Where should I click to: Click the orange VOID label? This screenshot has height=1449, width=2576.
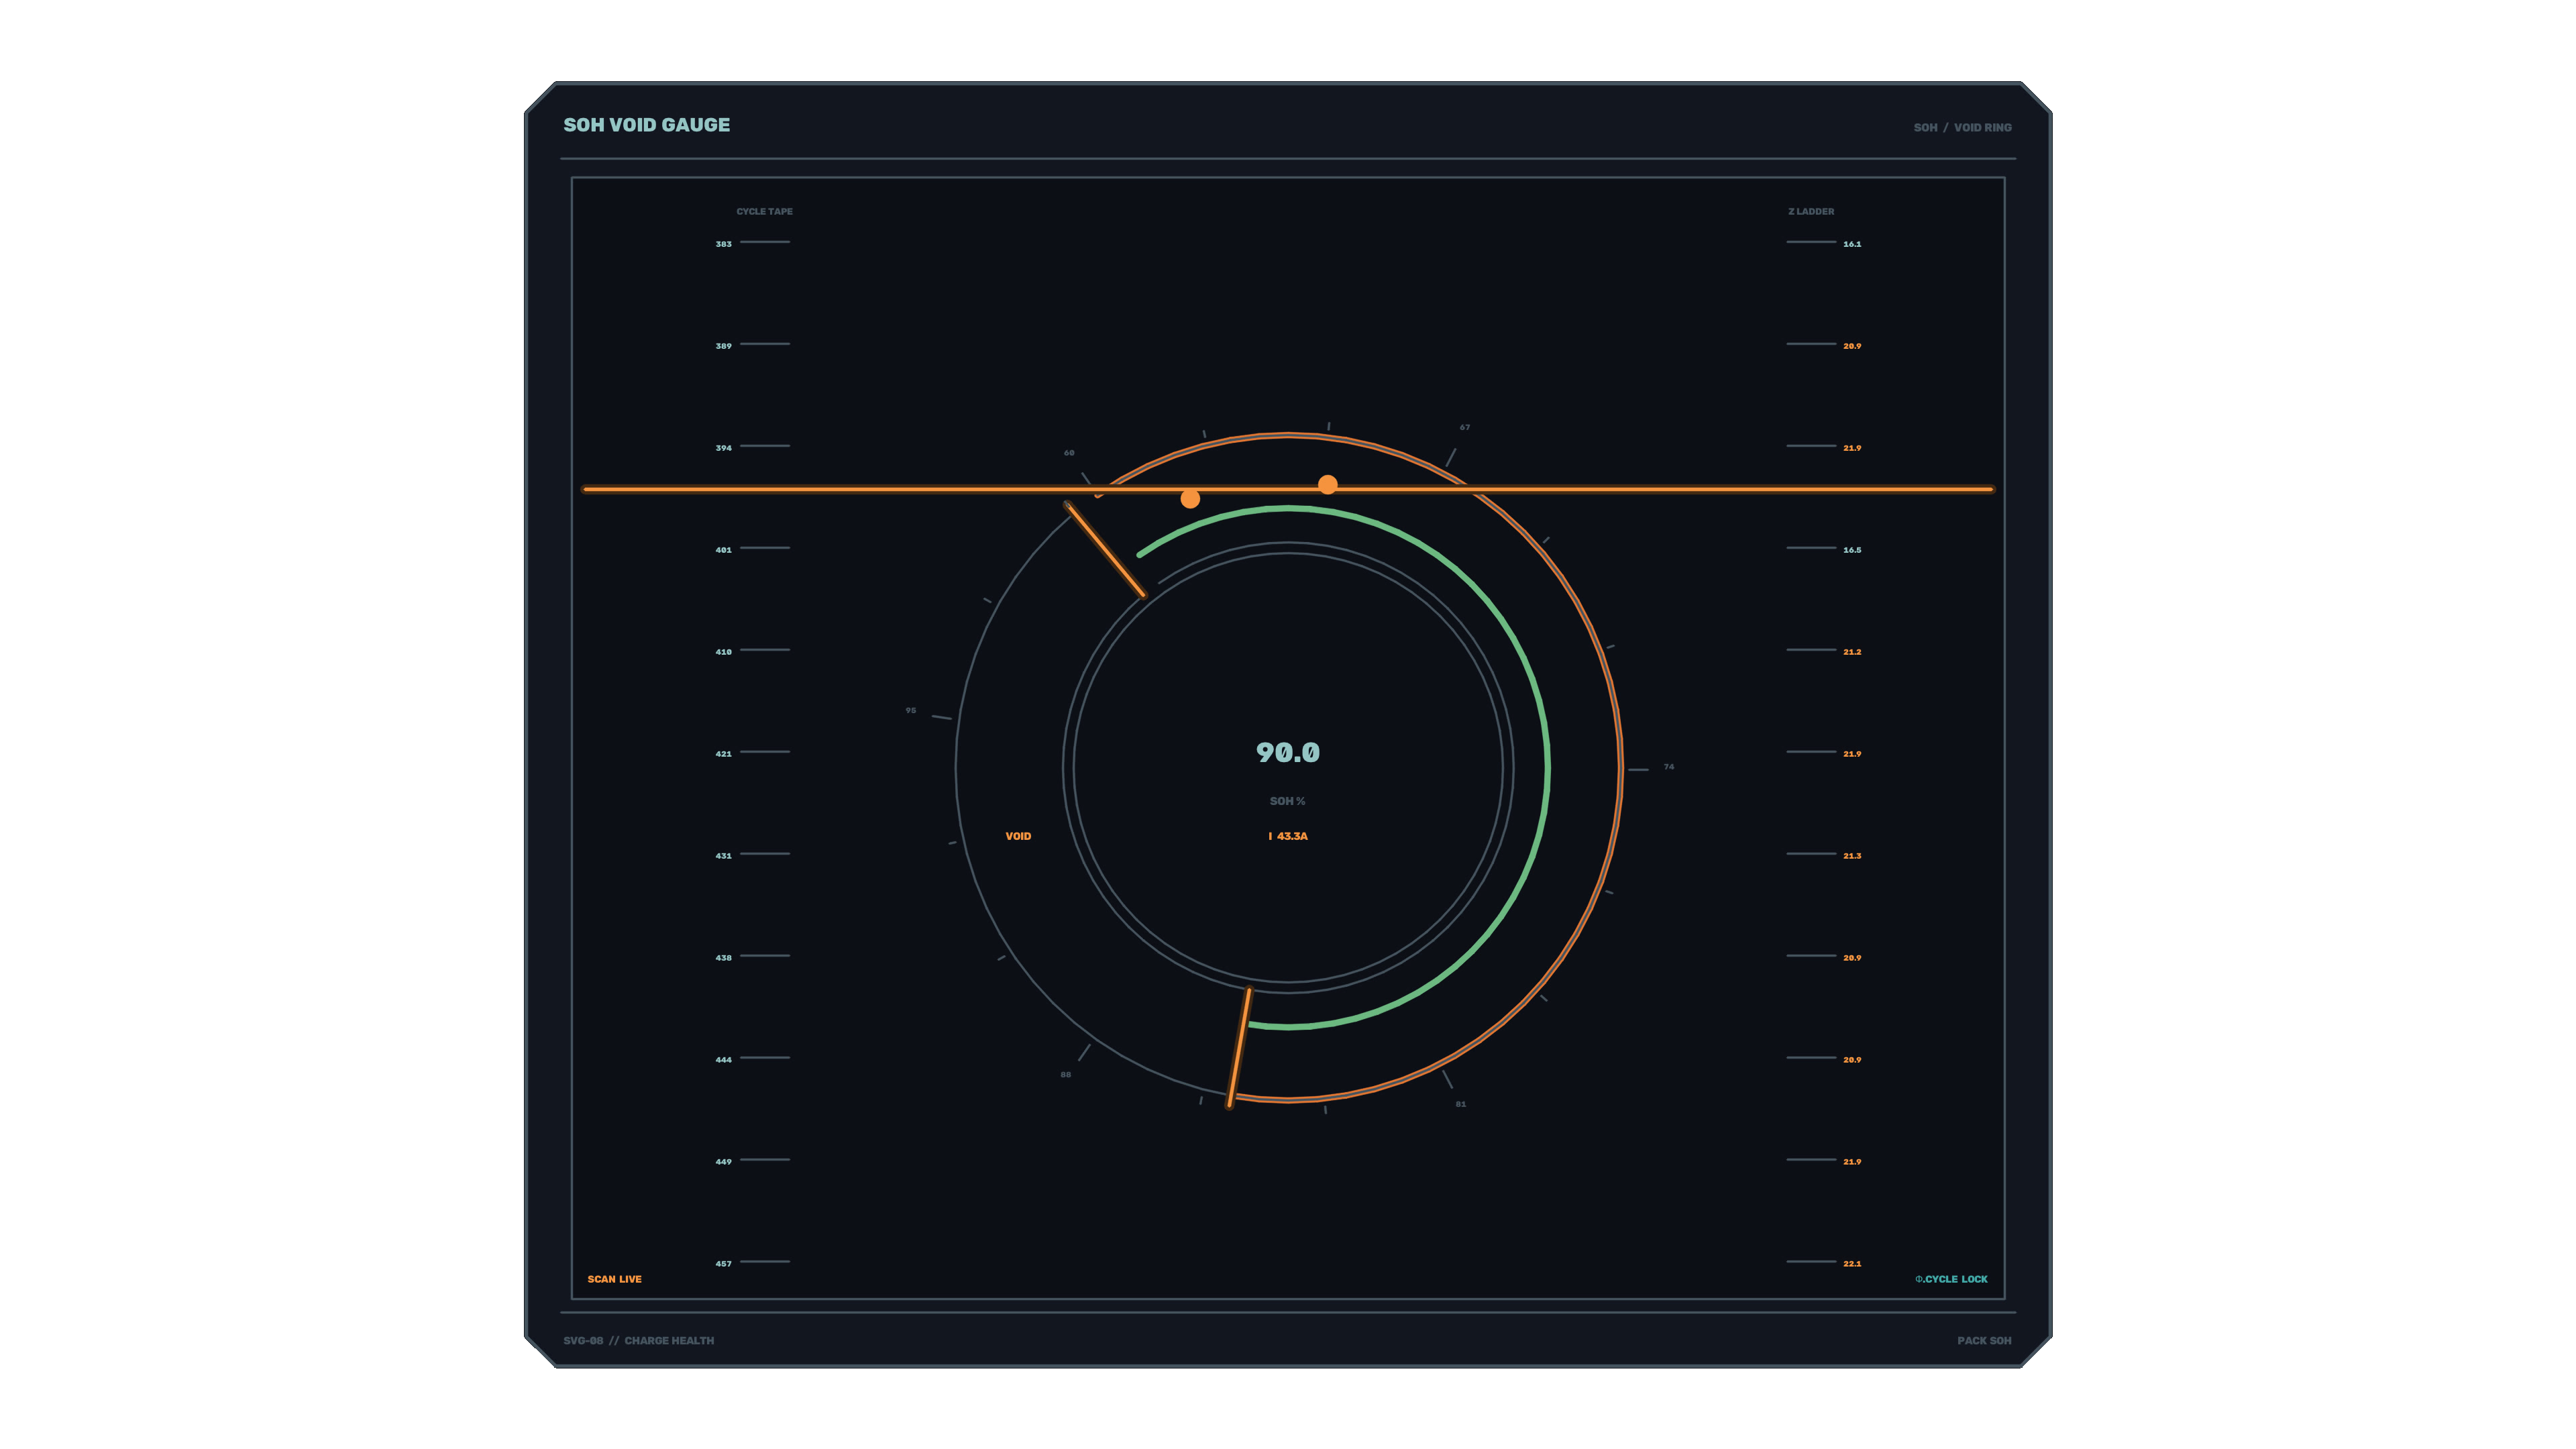(x=1018, y=836)
